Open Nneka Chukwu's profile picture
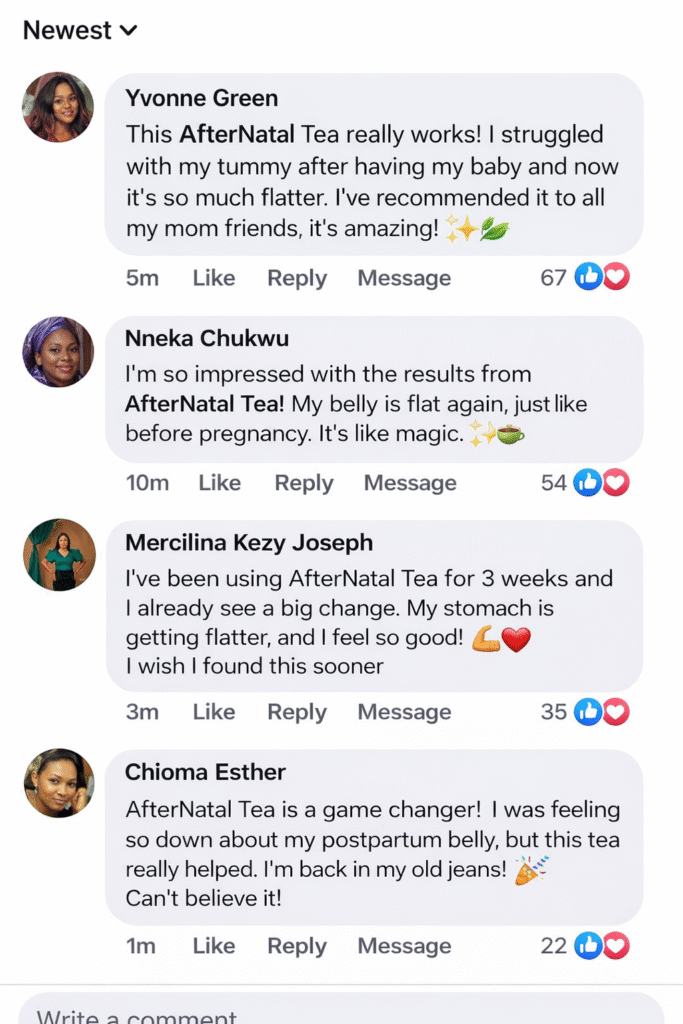Viewport: 683px width, 1024px height. (x=58, y=352)
